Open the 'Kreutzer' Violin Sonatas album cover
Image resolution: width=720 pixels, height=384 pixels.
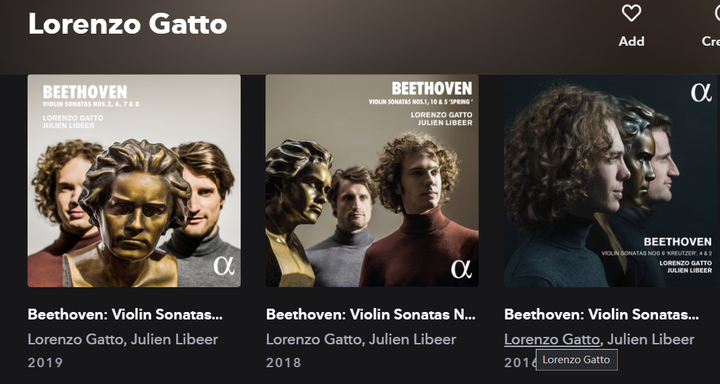[x=610, y=181]
